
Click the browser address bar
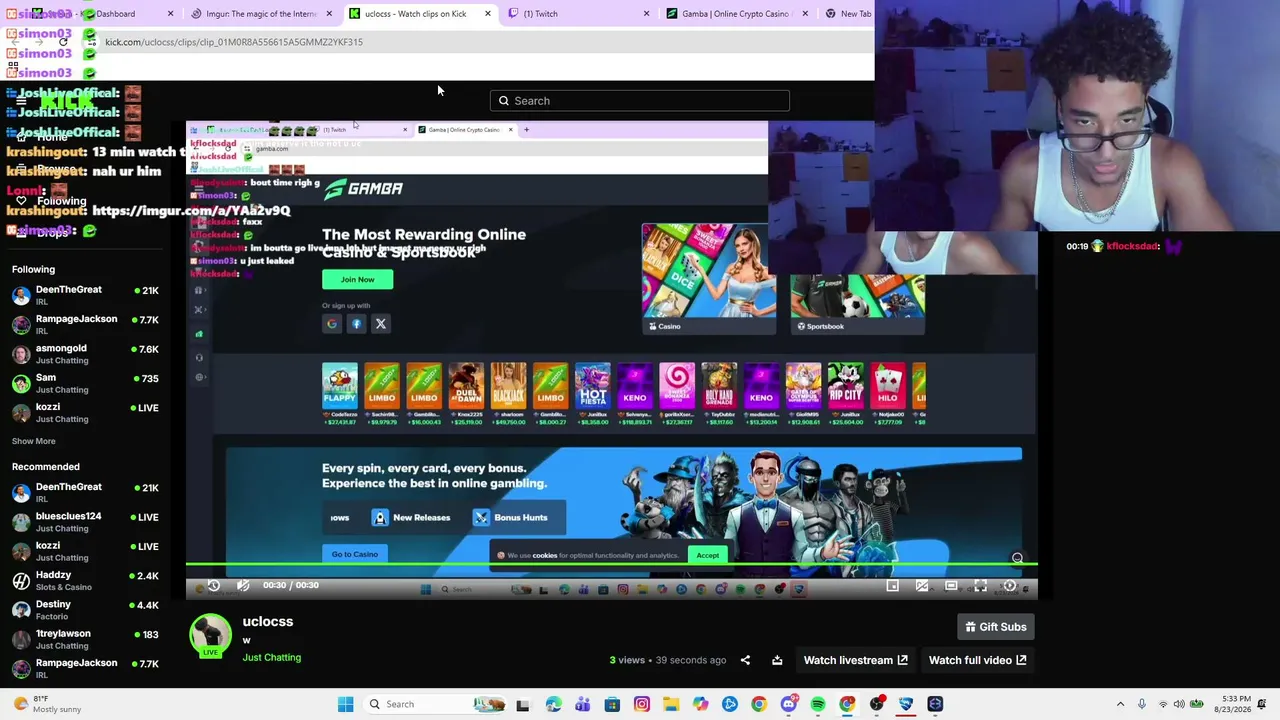click(480, 42)
